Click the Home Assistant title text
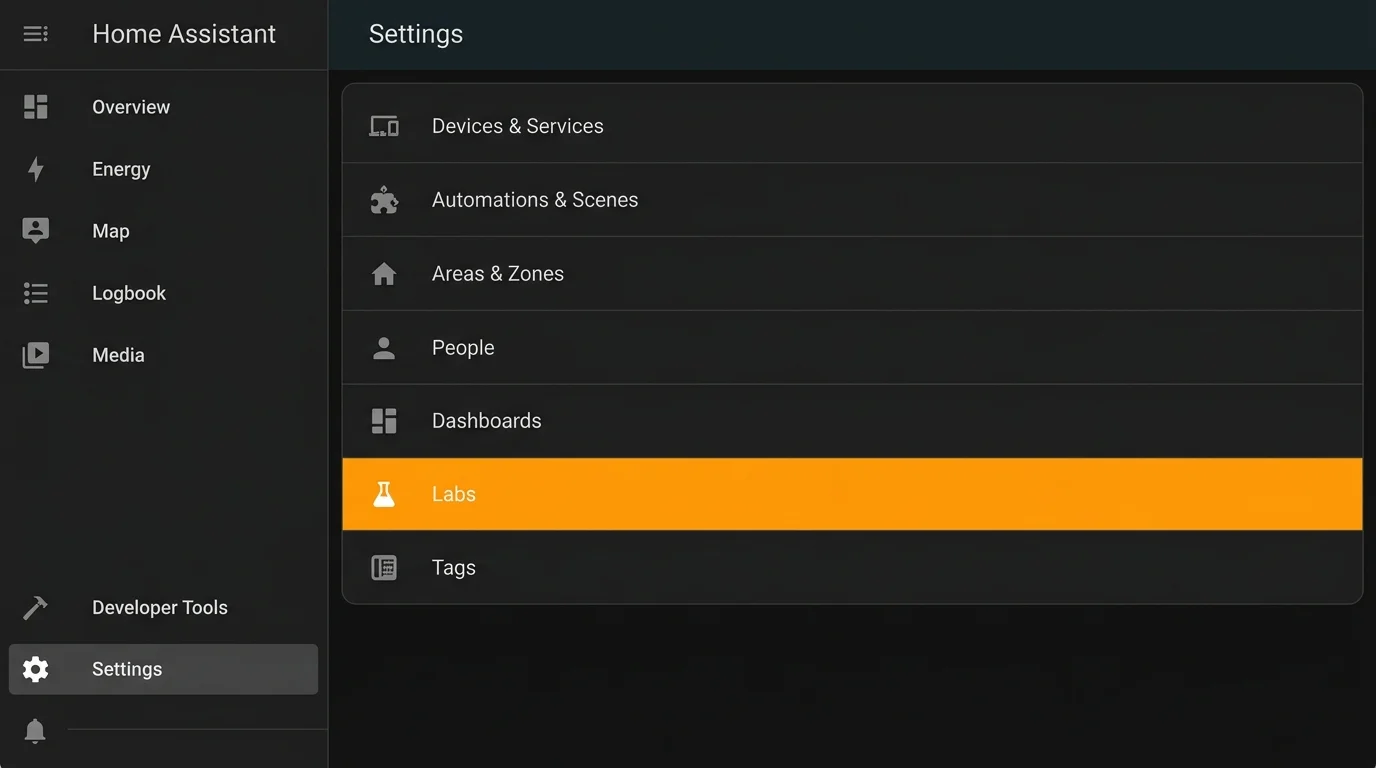Viewport: 1376px width, 768px height. (184, 33)
